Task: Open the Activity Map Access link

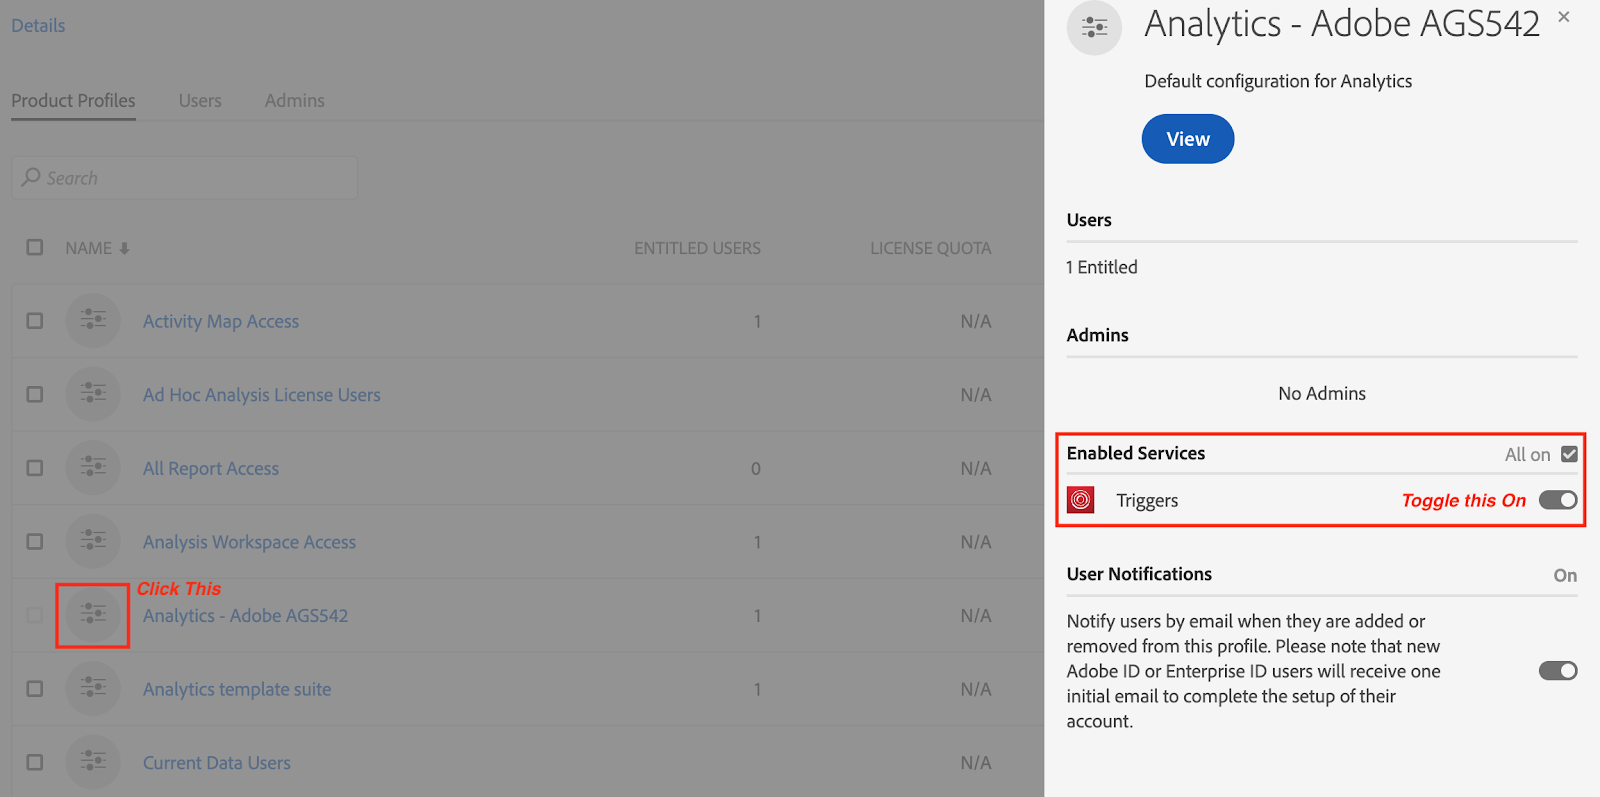Action: pos(221,321)
